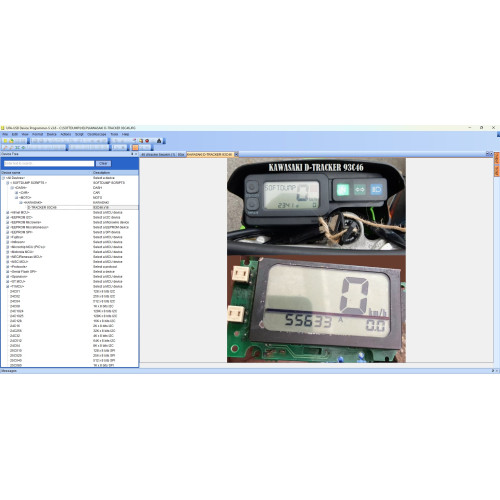Expand the CAR tree node

tap(16, 193)
